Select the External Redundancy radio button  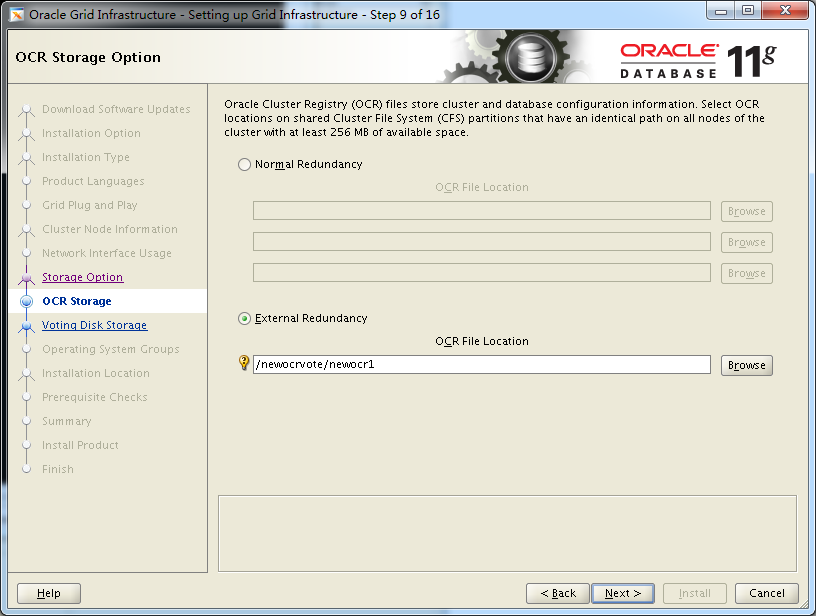tap(244, 318)
